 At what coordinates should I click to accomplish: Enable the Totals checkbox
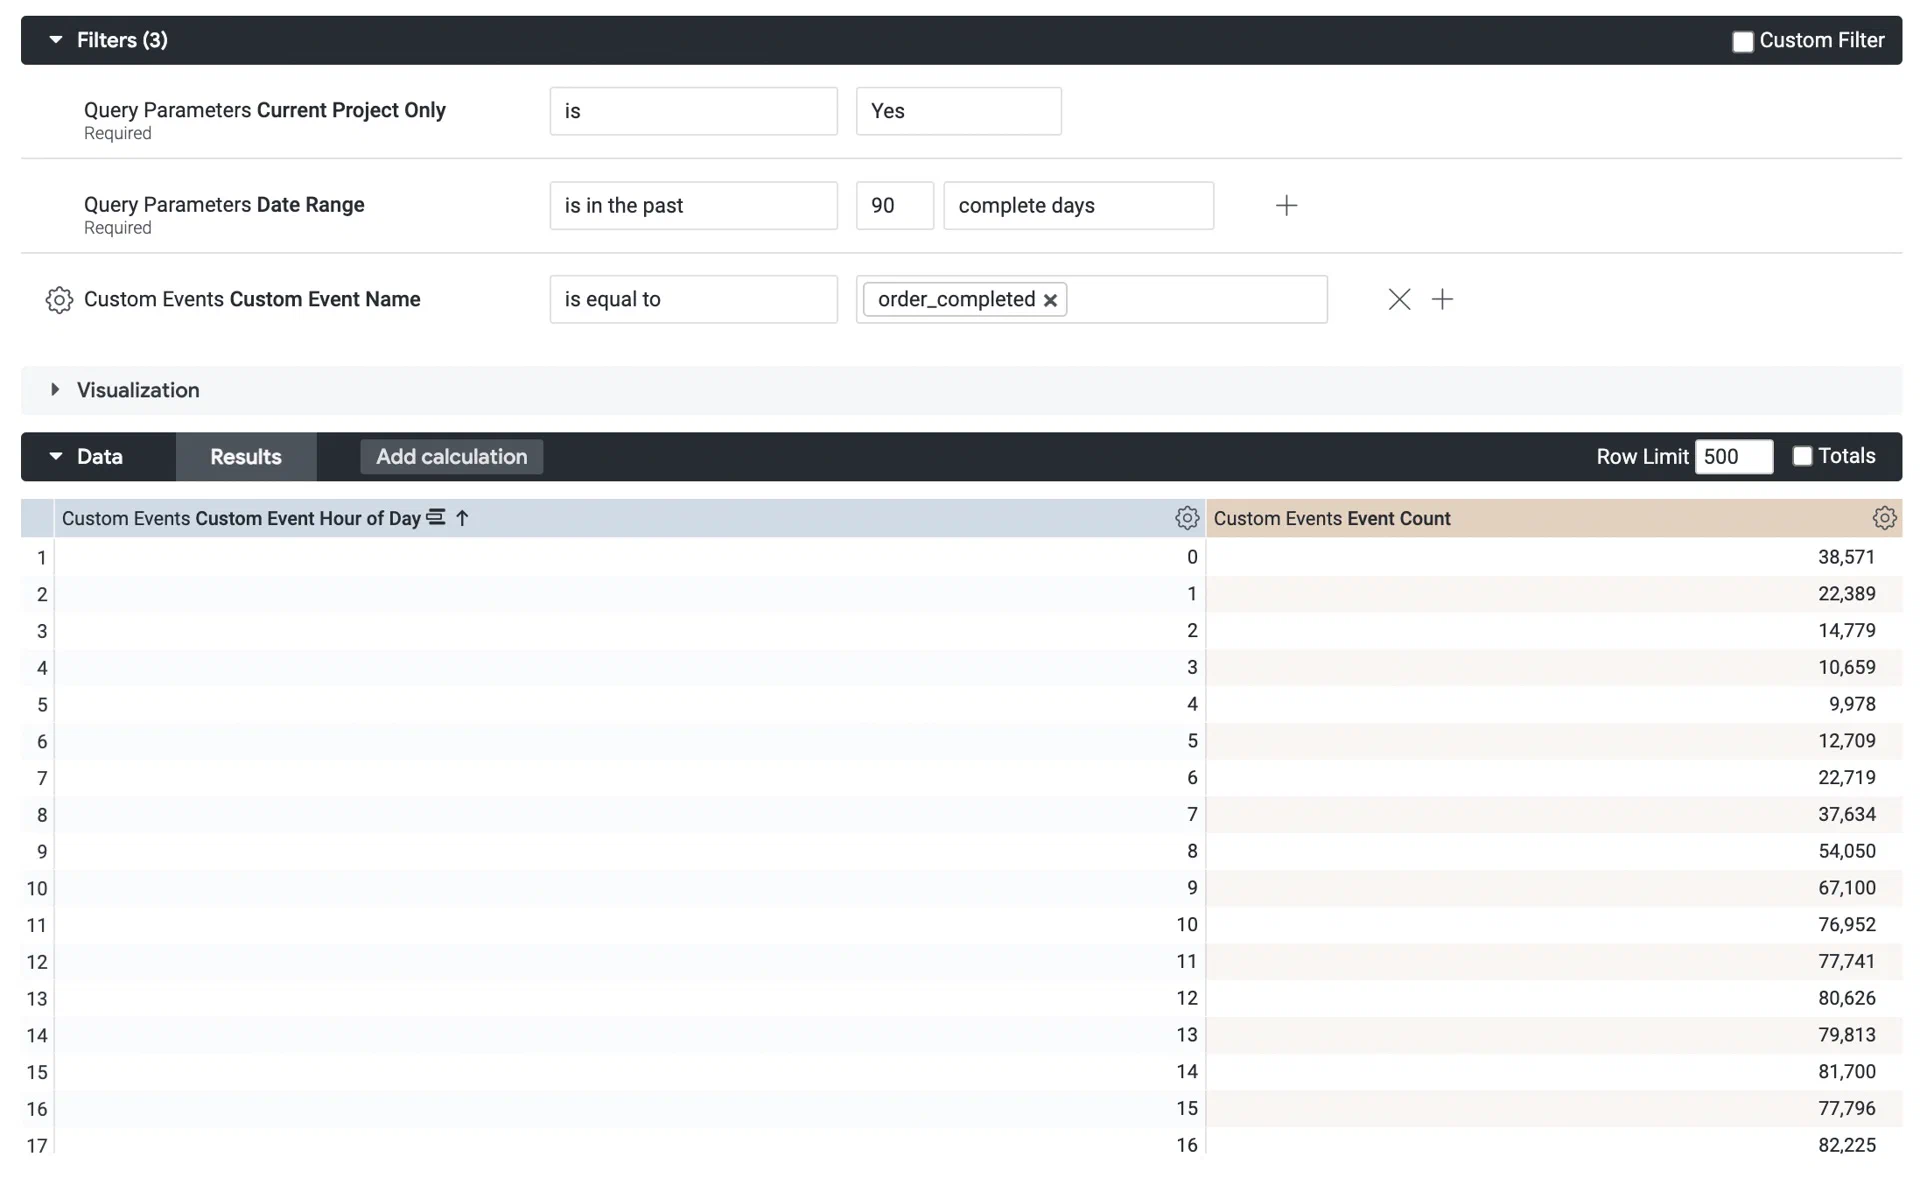pyautogui.click(x=1803, y=455)
